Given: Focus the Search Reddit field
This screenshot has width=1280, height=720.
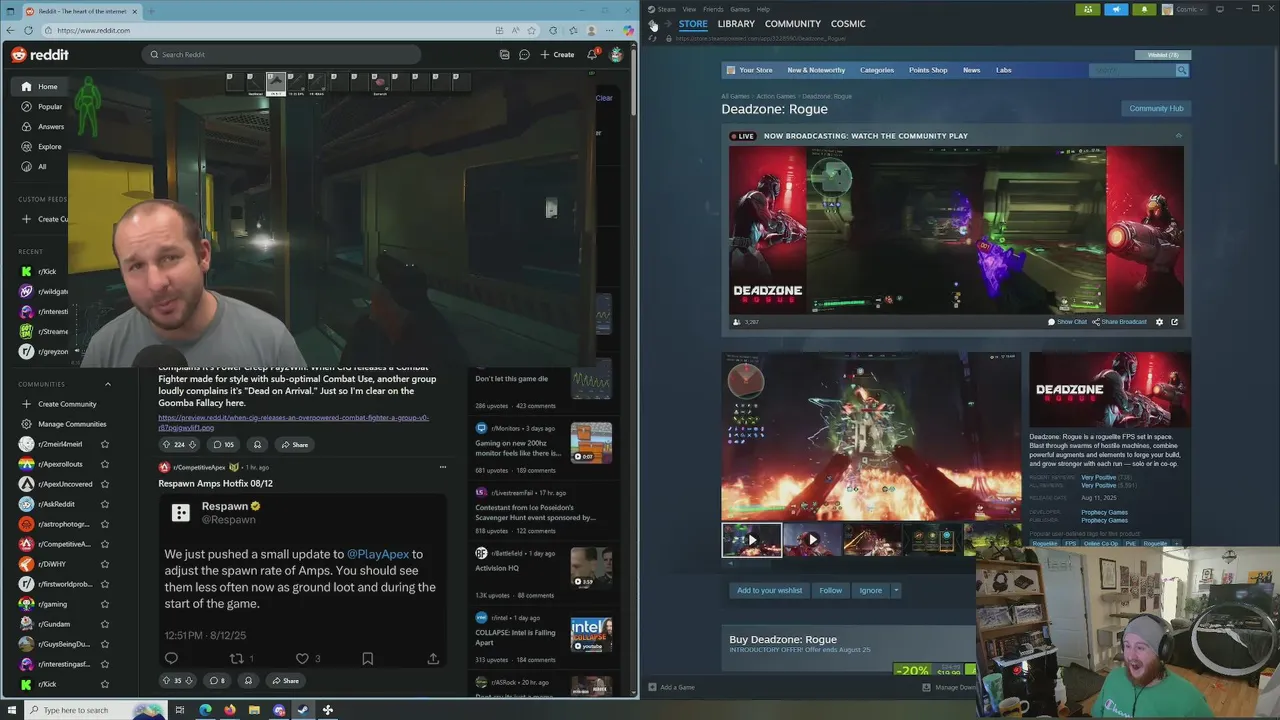Looking at the screenshot, I should (281, 55).
